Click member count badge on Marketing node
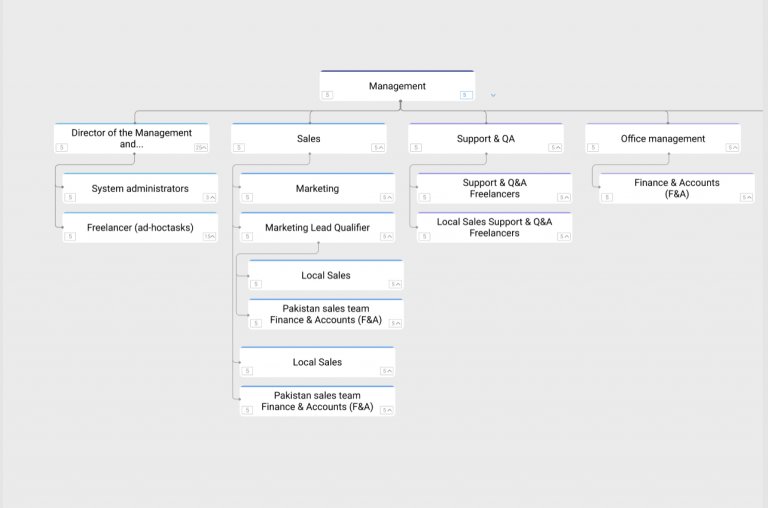Viewport: 768px width, 508px height. pyautogui.click(x=247, y=197)
